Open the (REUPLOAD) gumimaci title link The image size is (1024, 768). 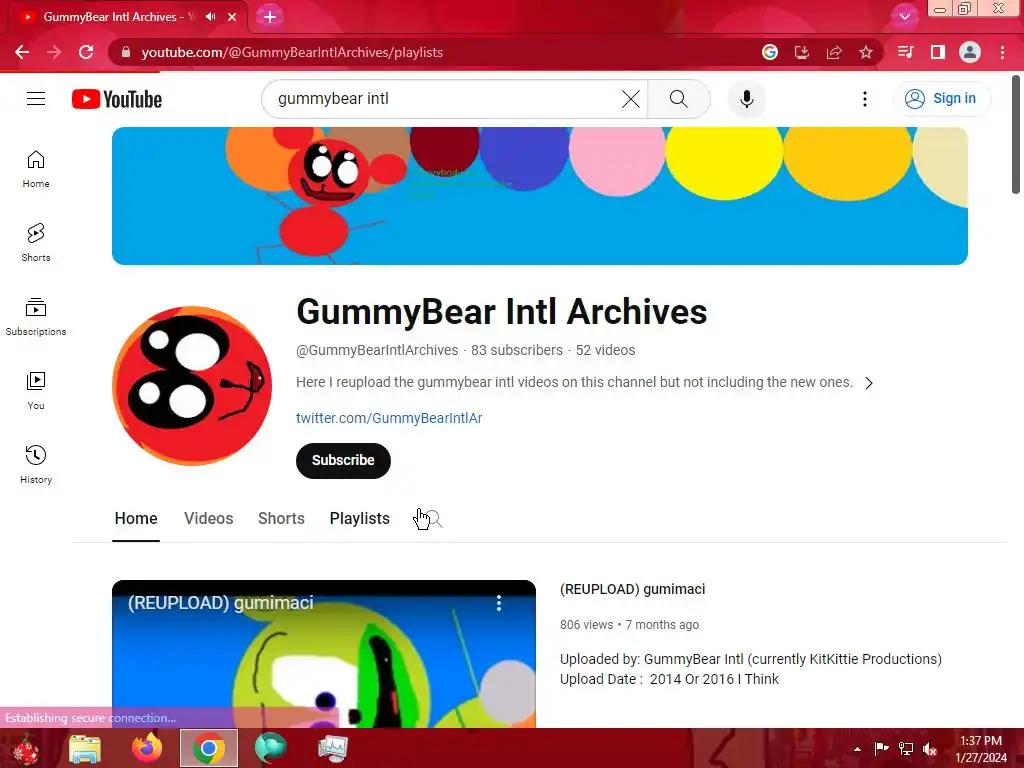point(632,589)
